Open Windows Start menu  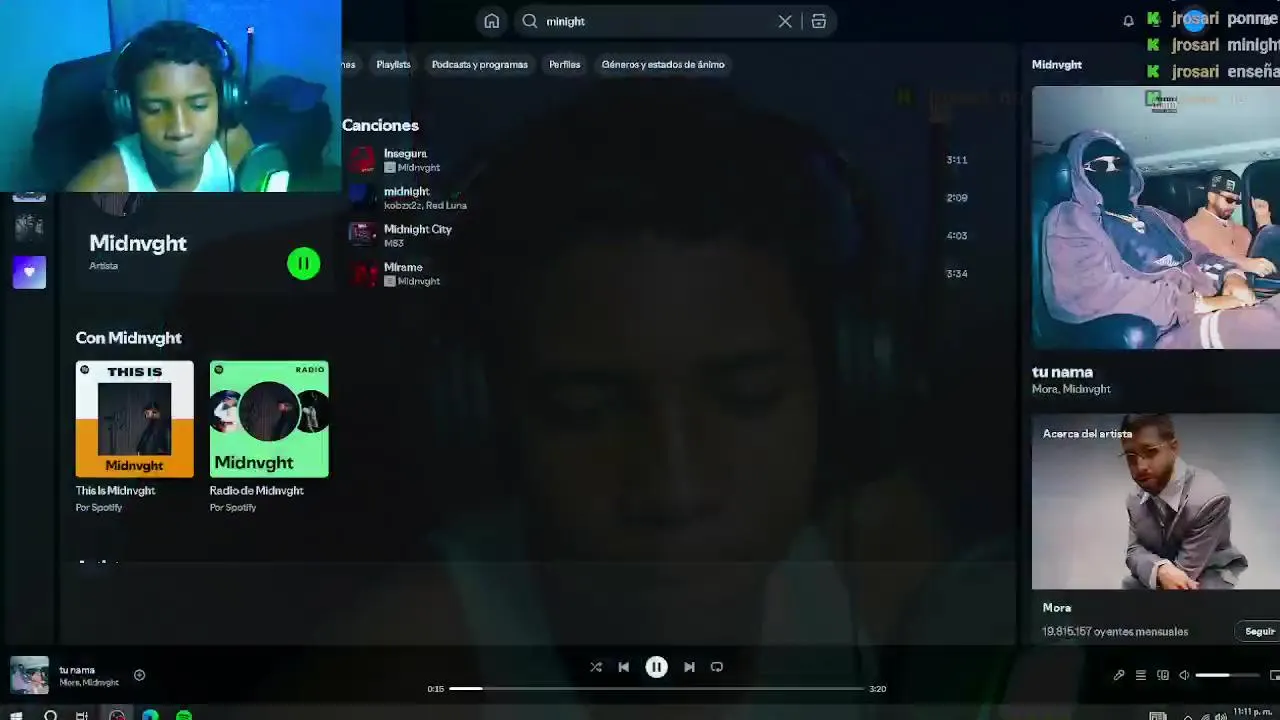(x=16, y=716)
